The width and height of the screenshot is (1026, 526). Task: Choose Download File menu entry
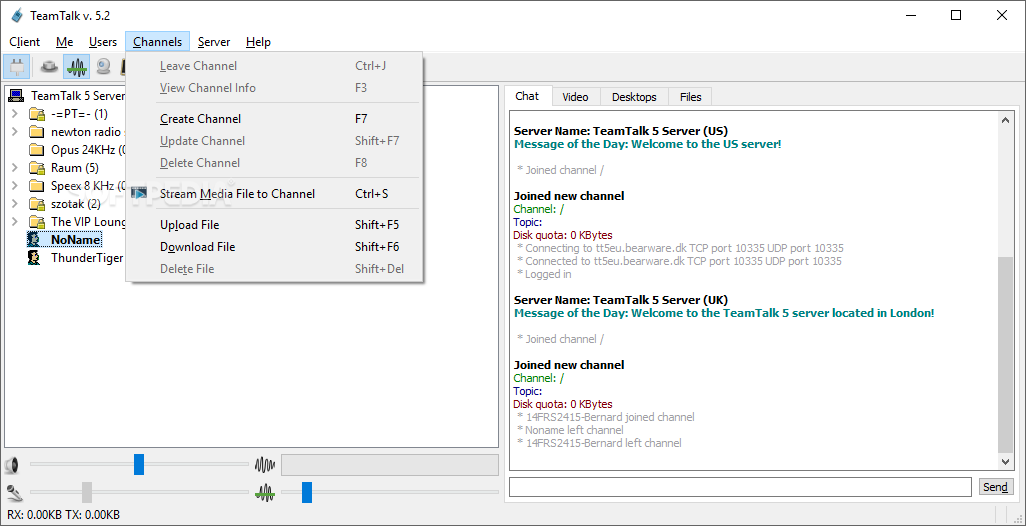point(275,247)
